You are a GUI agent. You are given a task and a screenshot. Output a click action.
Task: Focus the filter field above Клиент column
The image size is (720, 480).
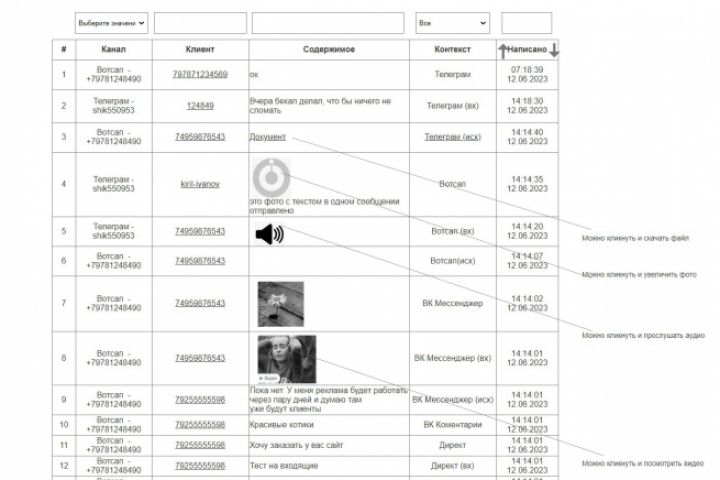pyautogui.click(x=200, y=23)
